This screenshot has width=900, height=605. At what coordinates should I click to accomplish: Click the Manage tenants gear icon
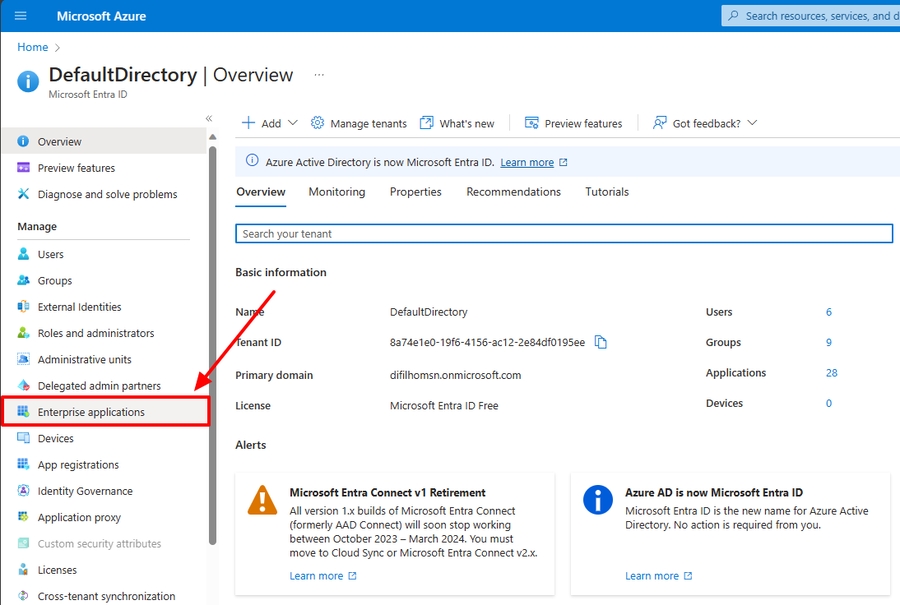point(318,123)
